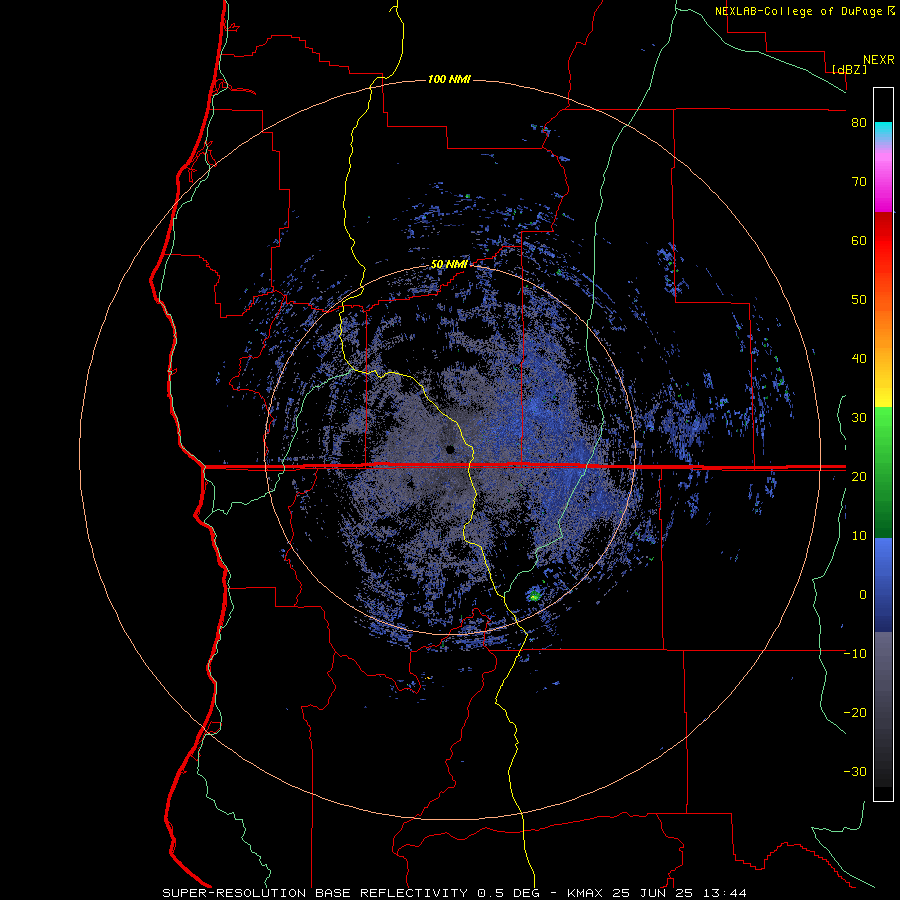Click the 0 dBZ scale value

[x=863, y=595]
